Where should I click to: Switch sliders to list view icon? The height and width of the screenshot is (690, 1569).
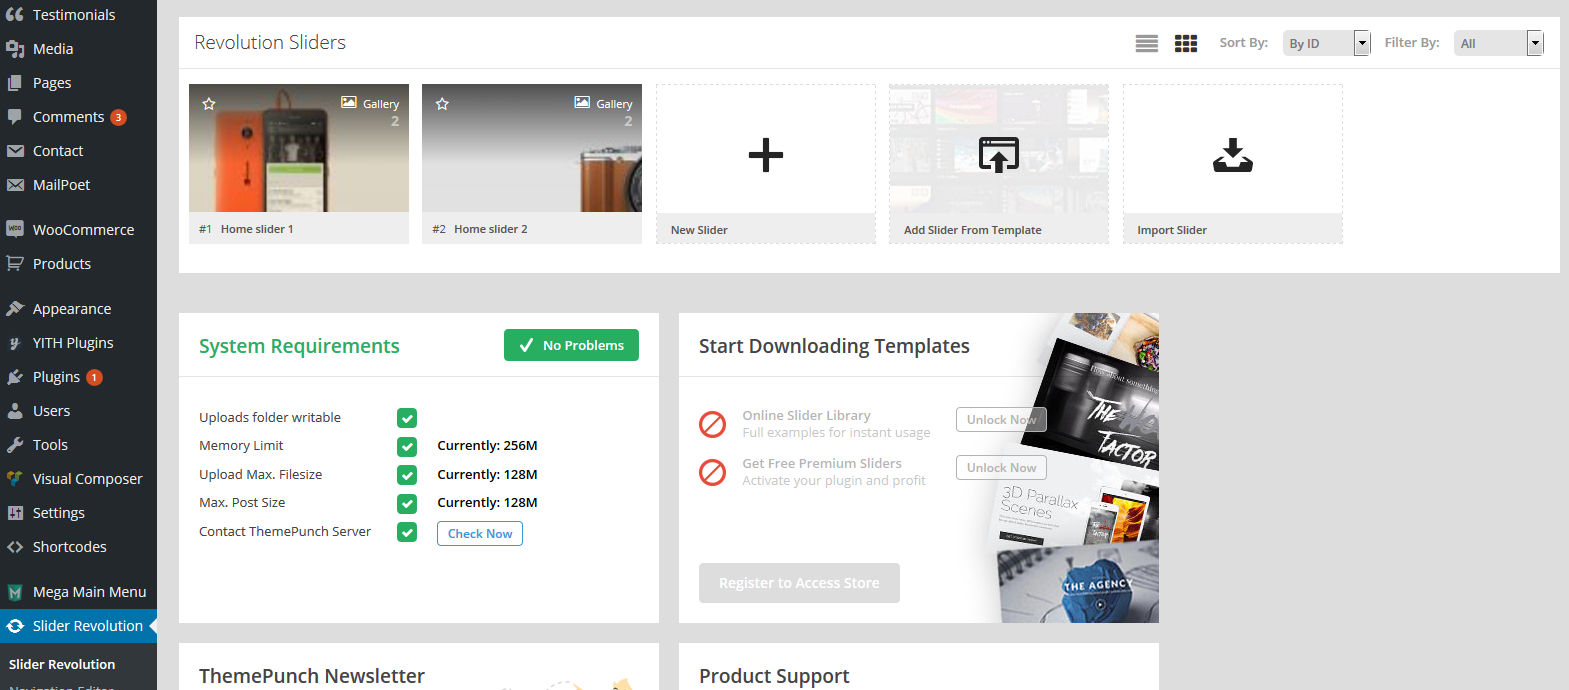[1147, 43]
